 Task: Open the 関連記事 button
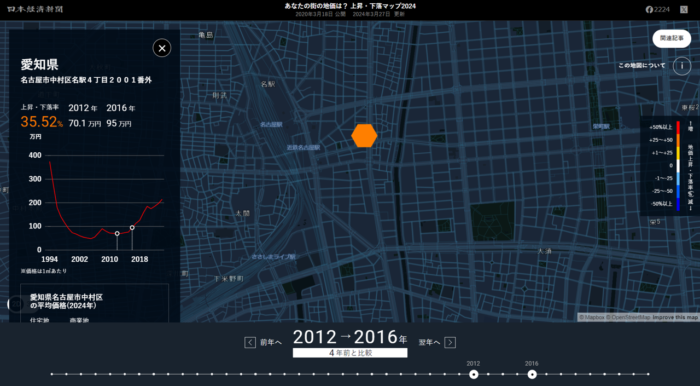pyautogui.click(x=671, y=39)
